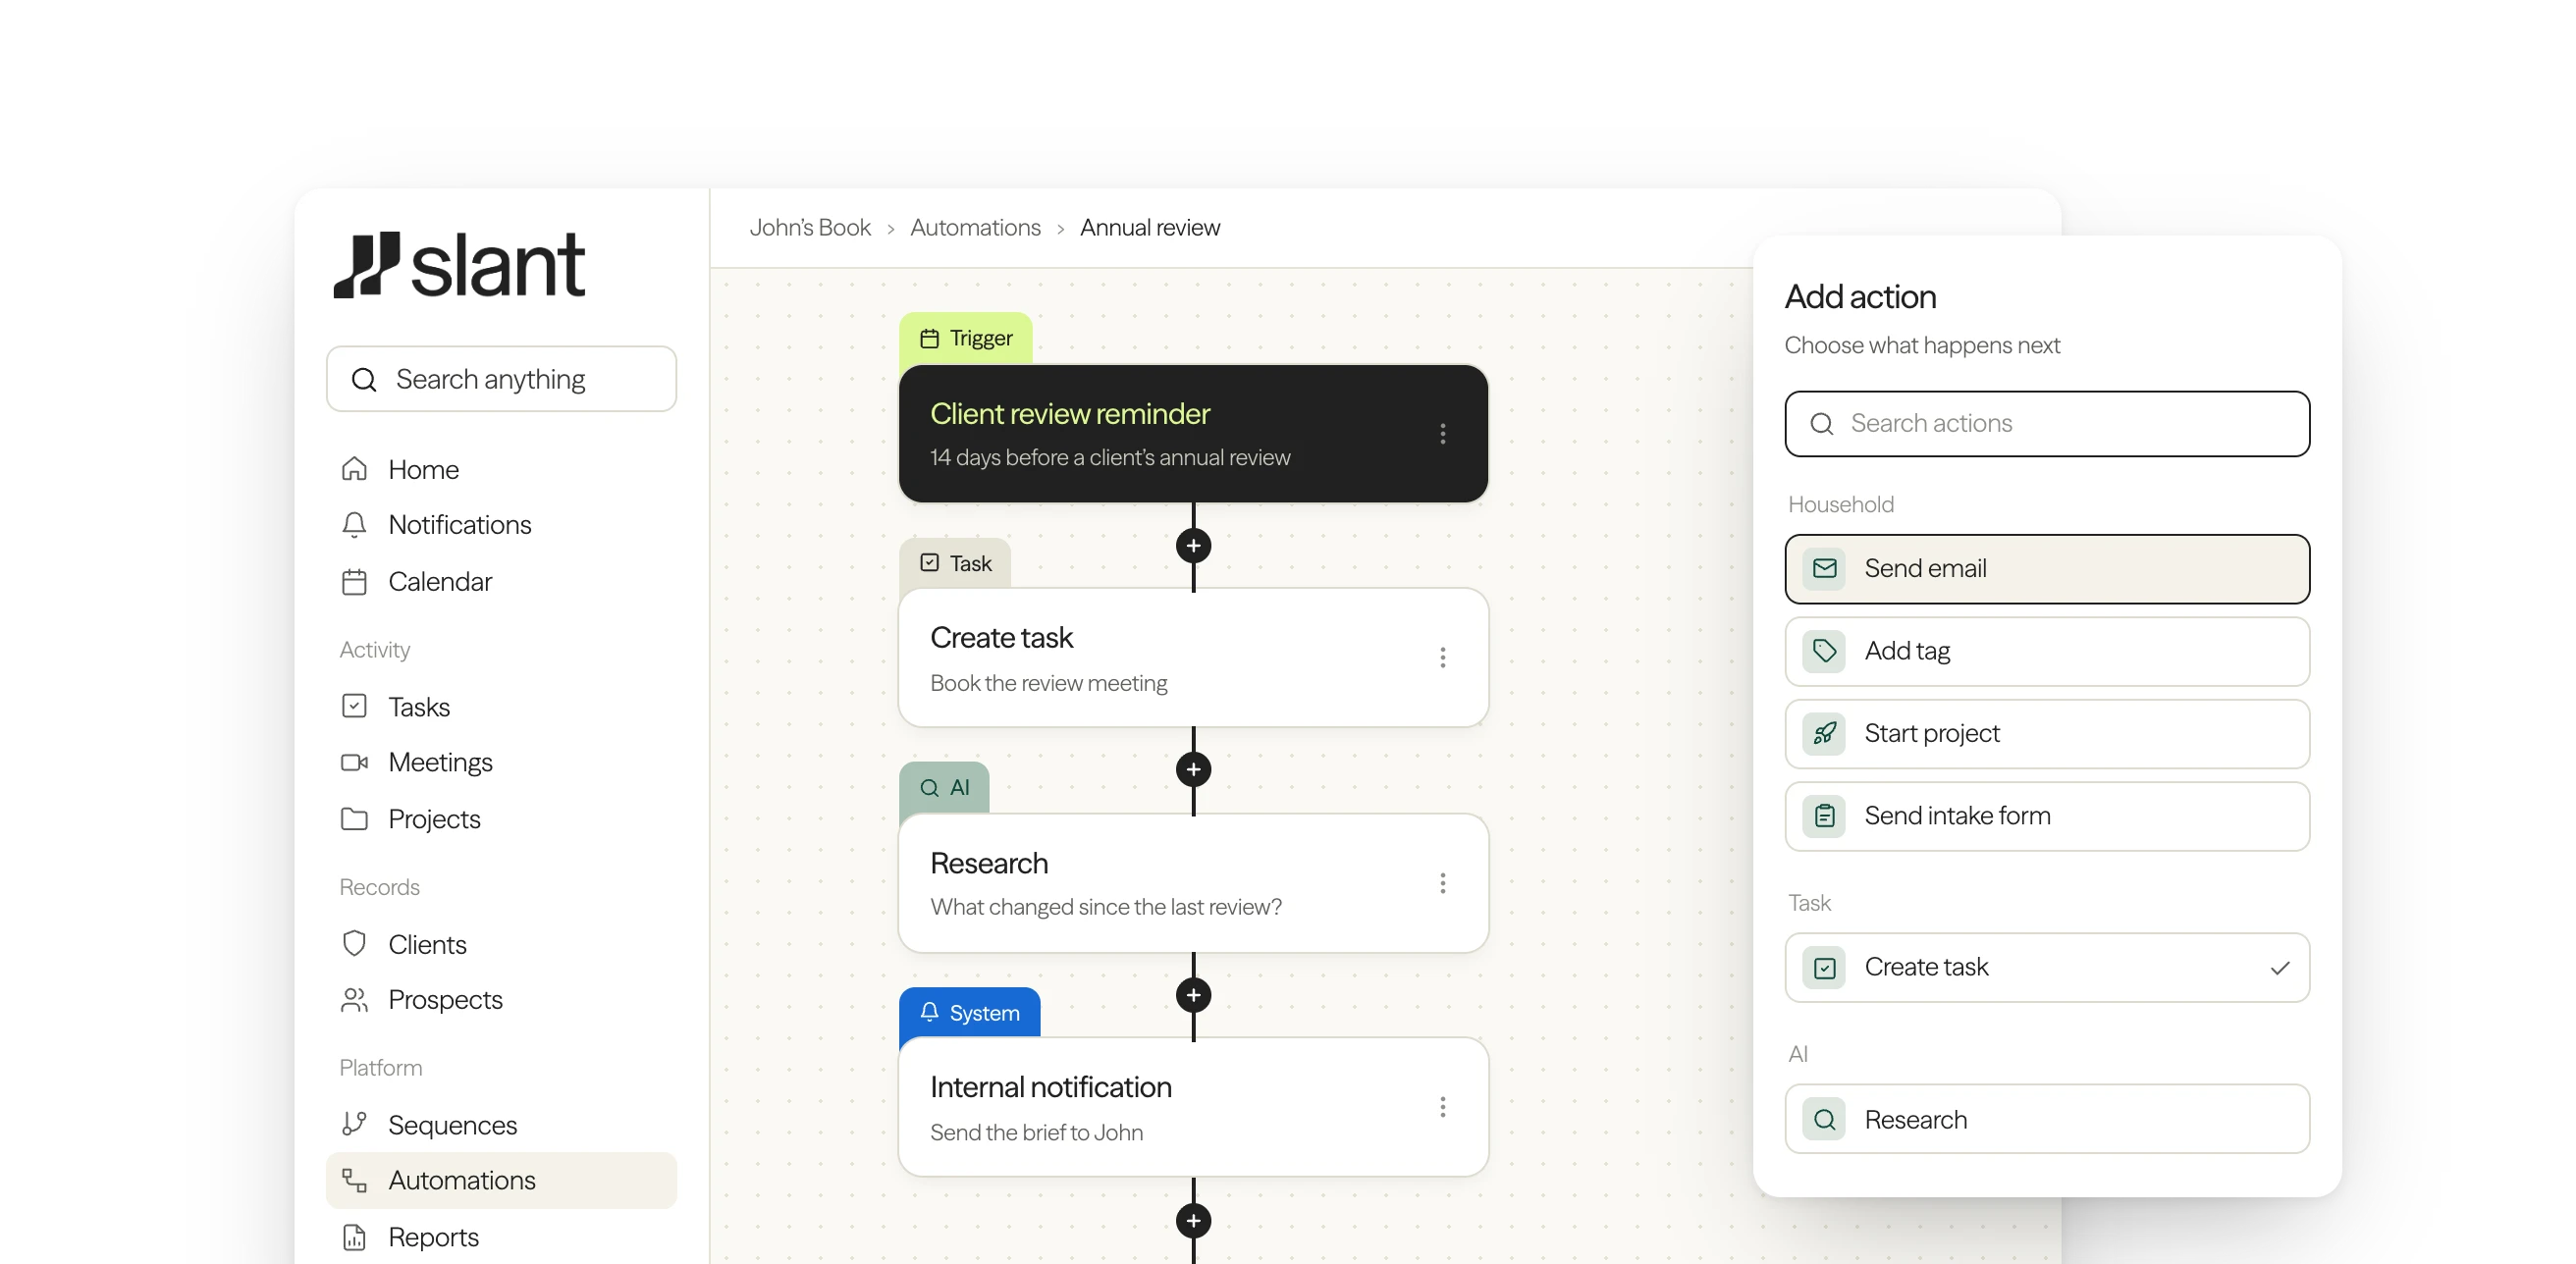Open options menu on Research card

[x=1442, y=883]
